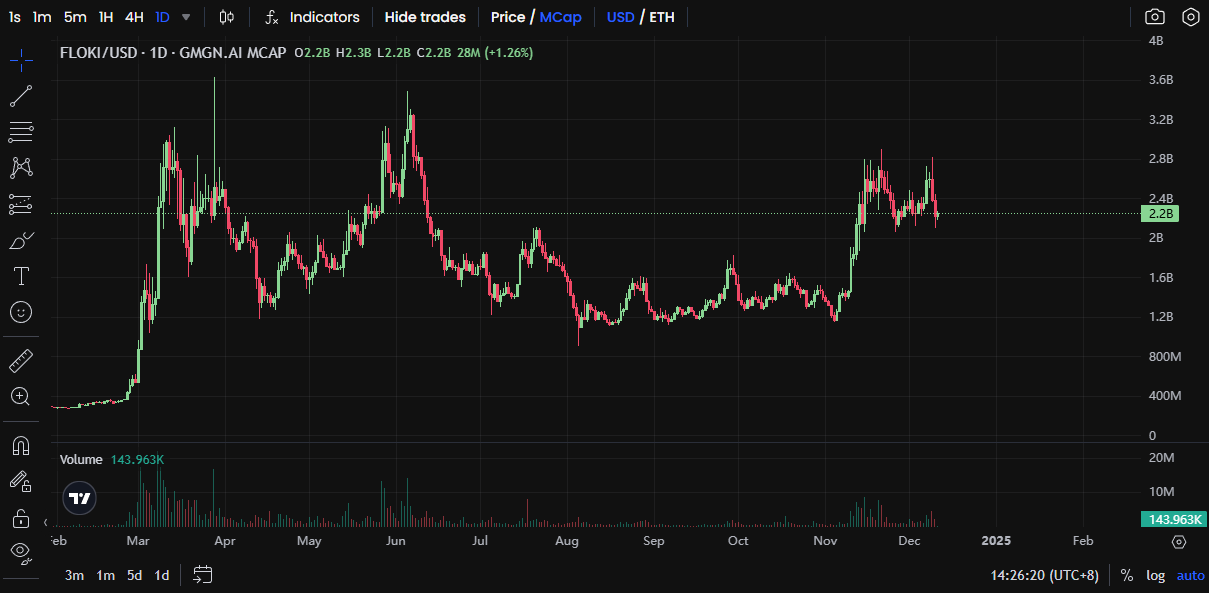Screen dimensions: 1209x593
Task: Enable magnet mode for drawings
Action: 21,445
